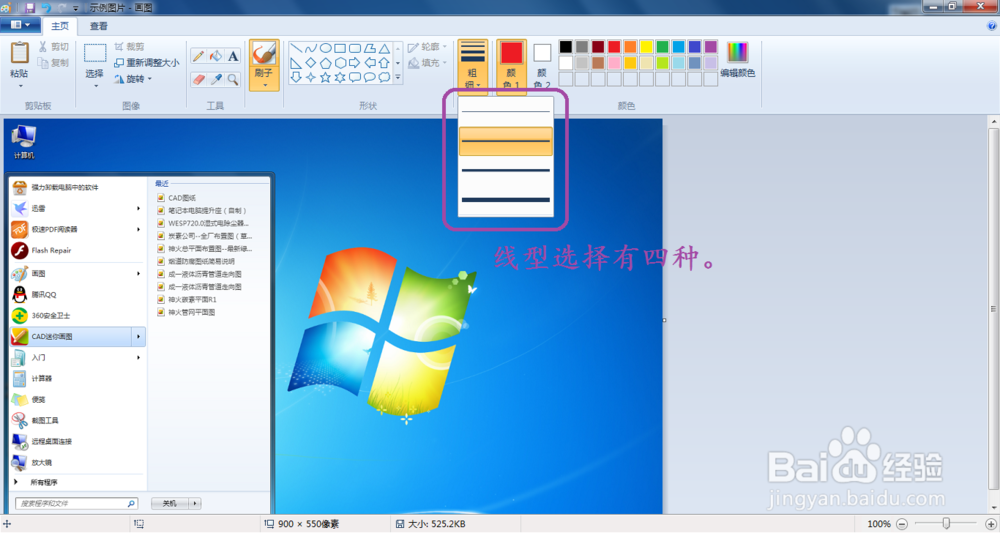Screen dimensions: 1000x533
Task: Choose the Right triangle shape
Action: (x=296, y=63)
